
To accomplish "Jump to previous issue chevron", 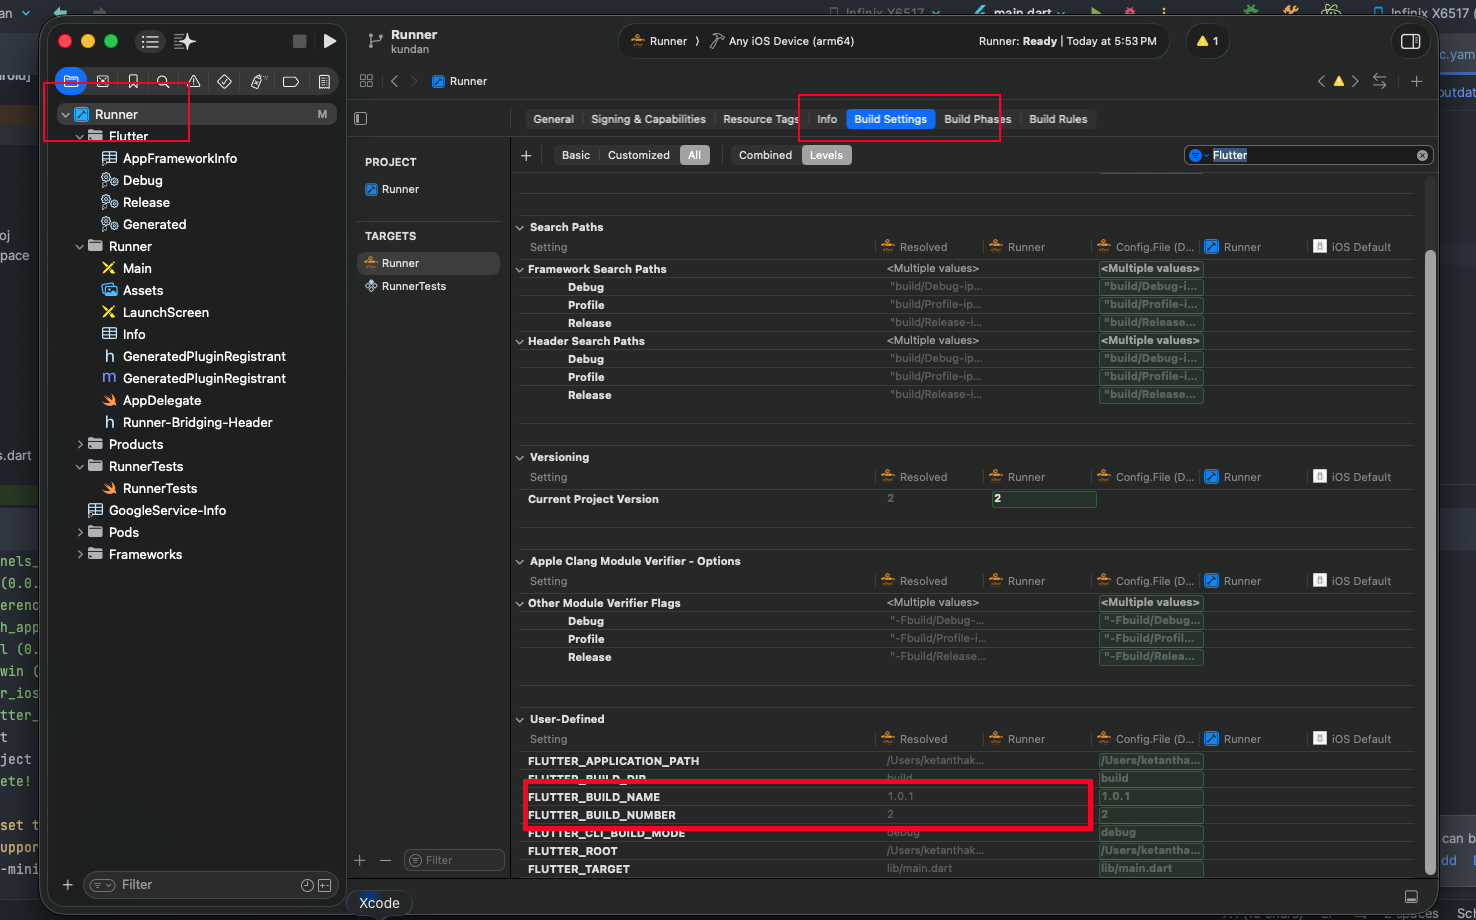I will pyautogui.click(x=1321, y=81).
